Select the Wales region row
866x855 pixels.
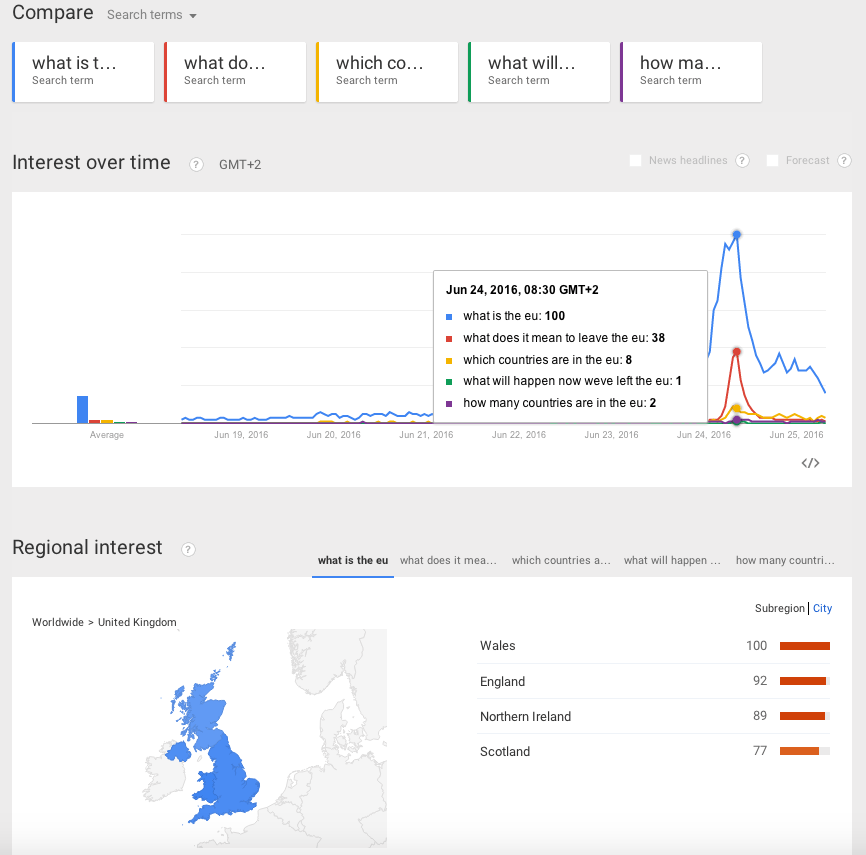tap(498, 646)
